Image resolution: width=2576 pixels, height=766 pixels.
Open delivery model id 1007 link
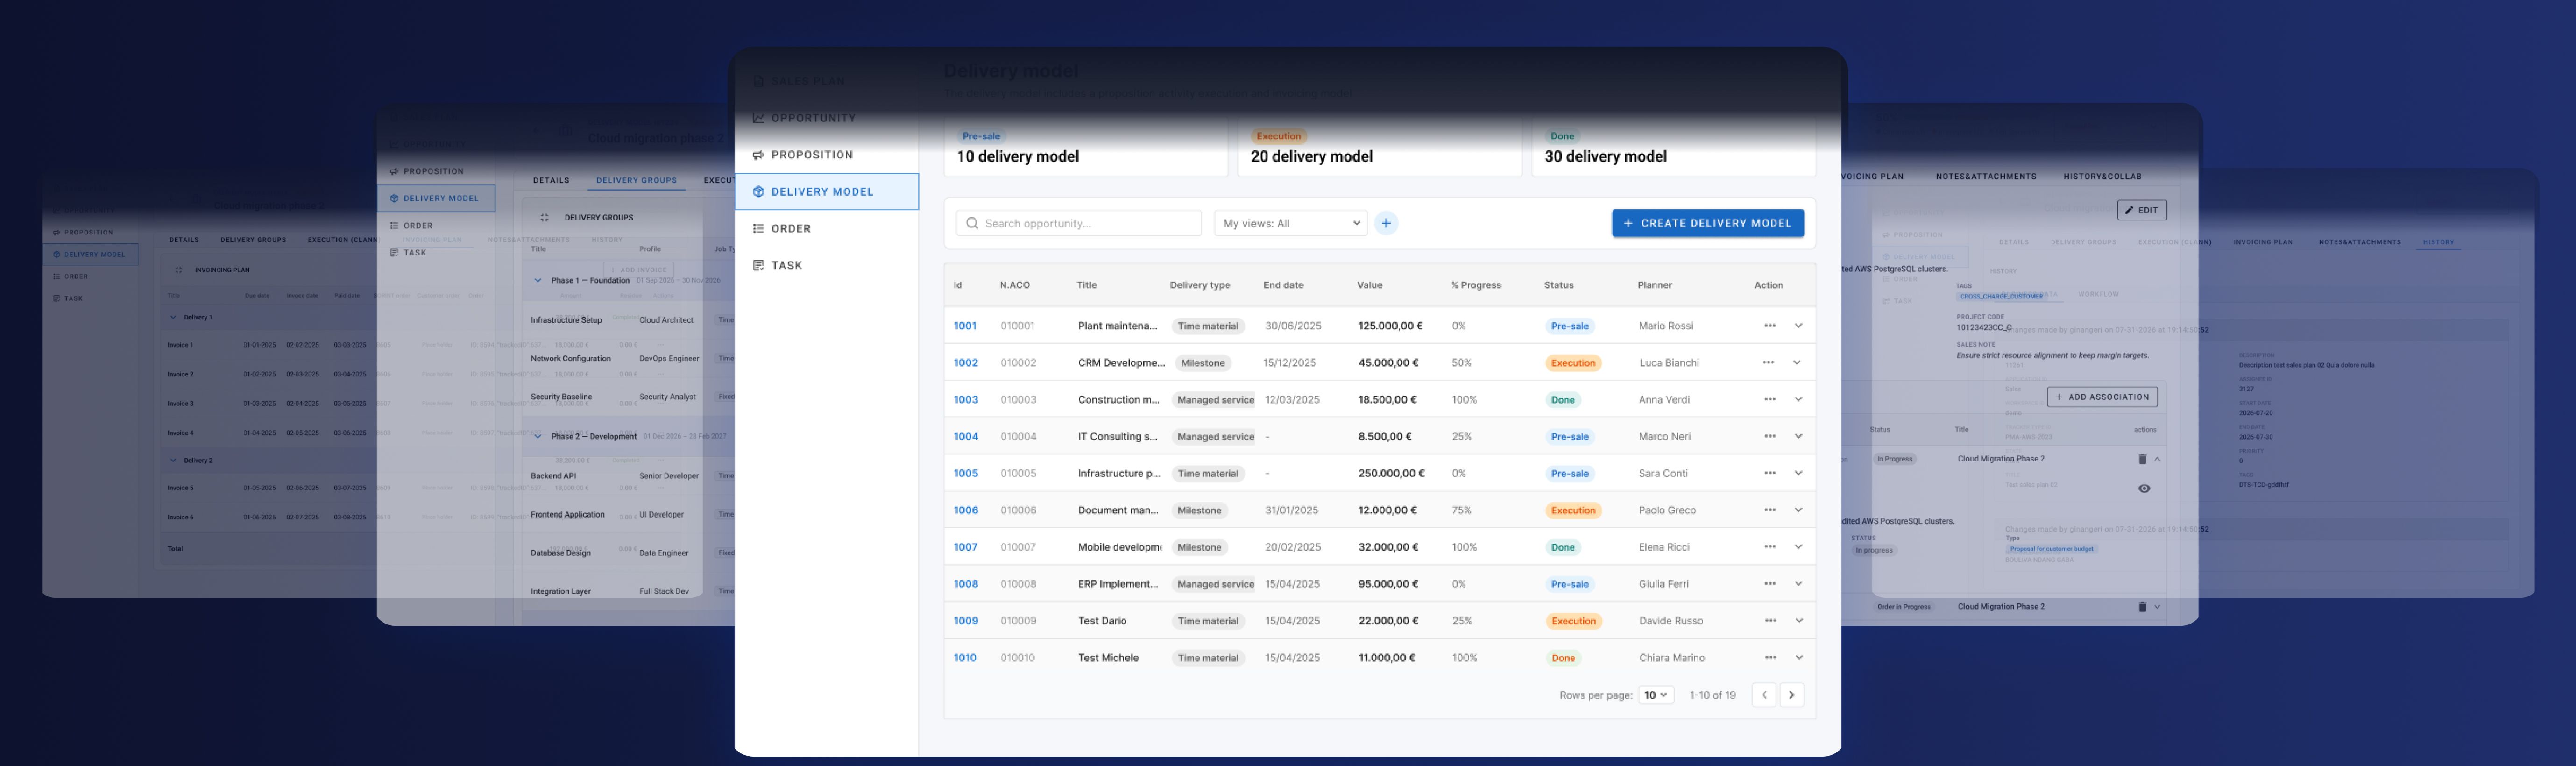click(966, 547)
